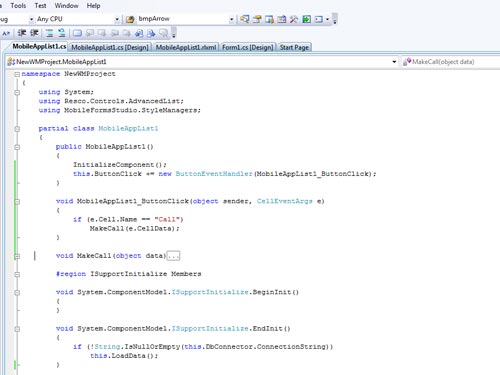
Task: Uncomment the selected lines icon
Action: click(x=61, y=33)
